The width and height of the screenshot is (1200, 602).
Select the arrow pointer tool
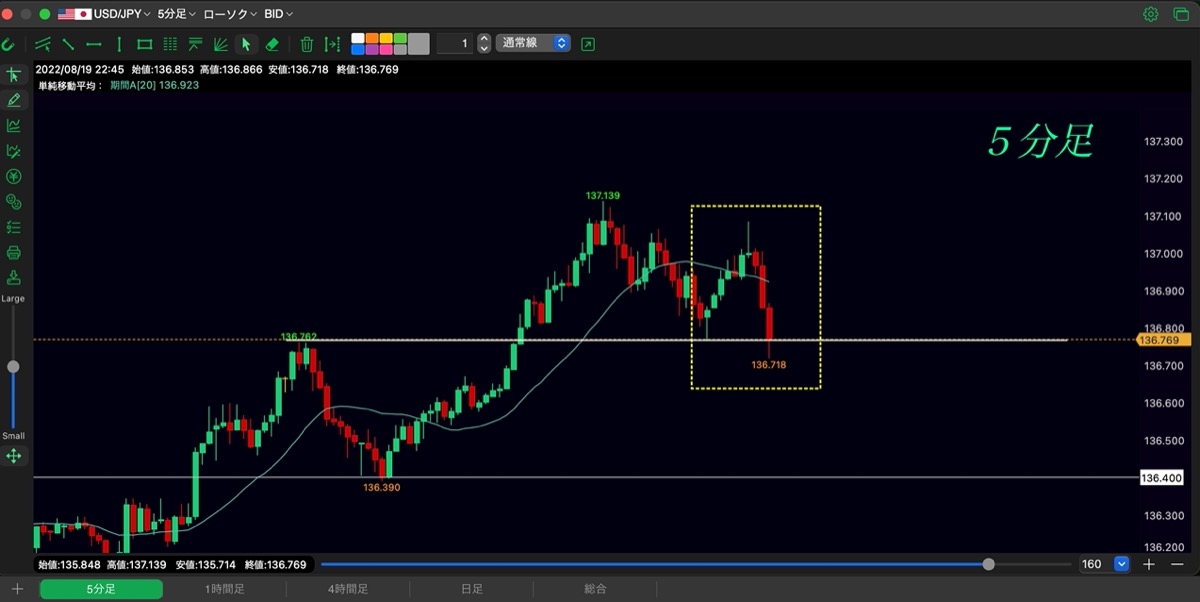pos(246,44)
